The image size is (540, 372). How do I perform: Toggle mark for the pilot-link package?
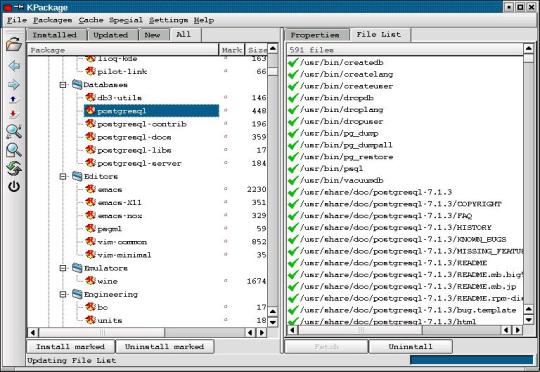[226, 71]
